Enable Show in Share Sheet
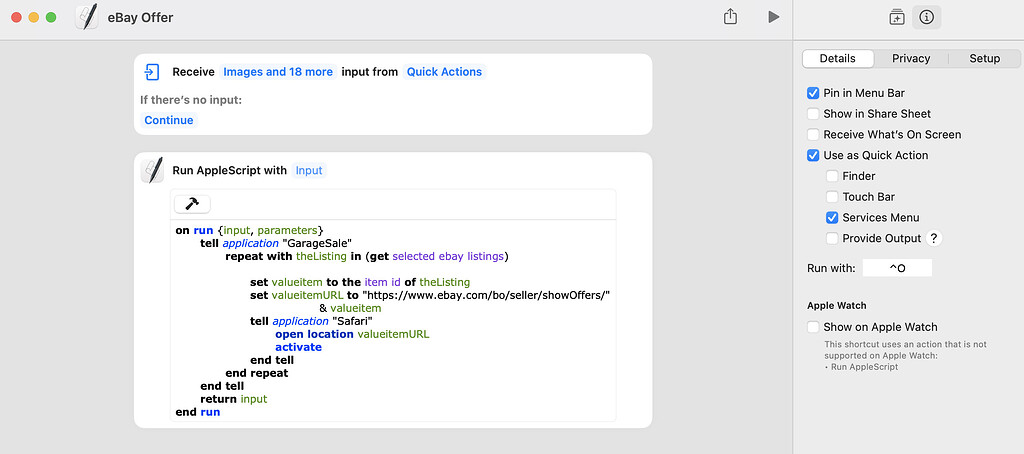Image resolution: width=1024 pixels, height=454 pixels. pyautogui.click(x=813, y=114)
